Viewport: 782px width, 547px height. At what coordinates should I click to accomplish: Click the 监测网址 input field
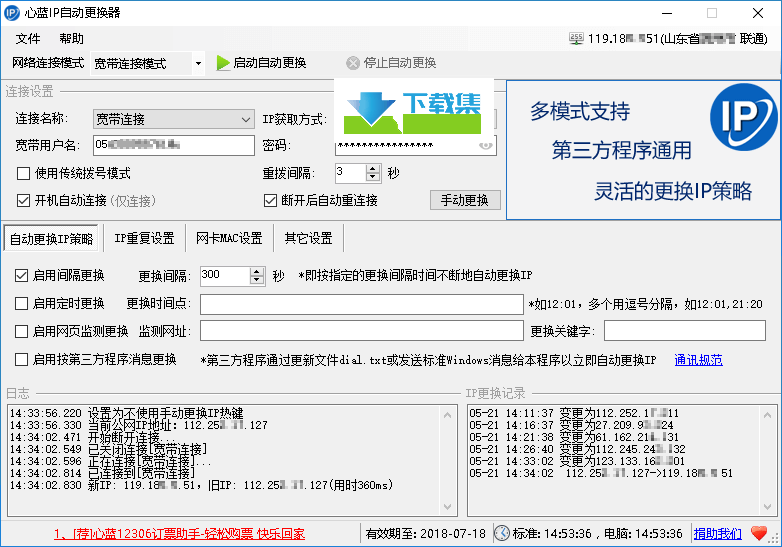tap(362, 331)
